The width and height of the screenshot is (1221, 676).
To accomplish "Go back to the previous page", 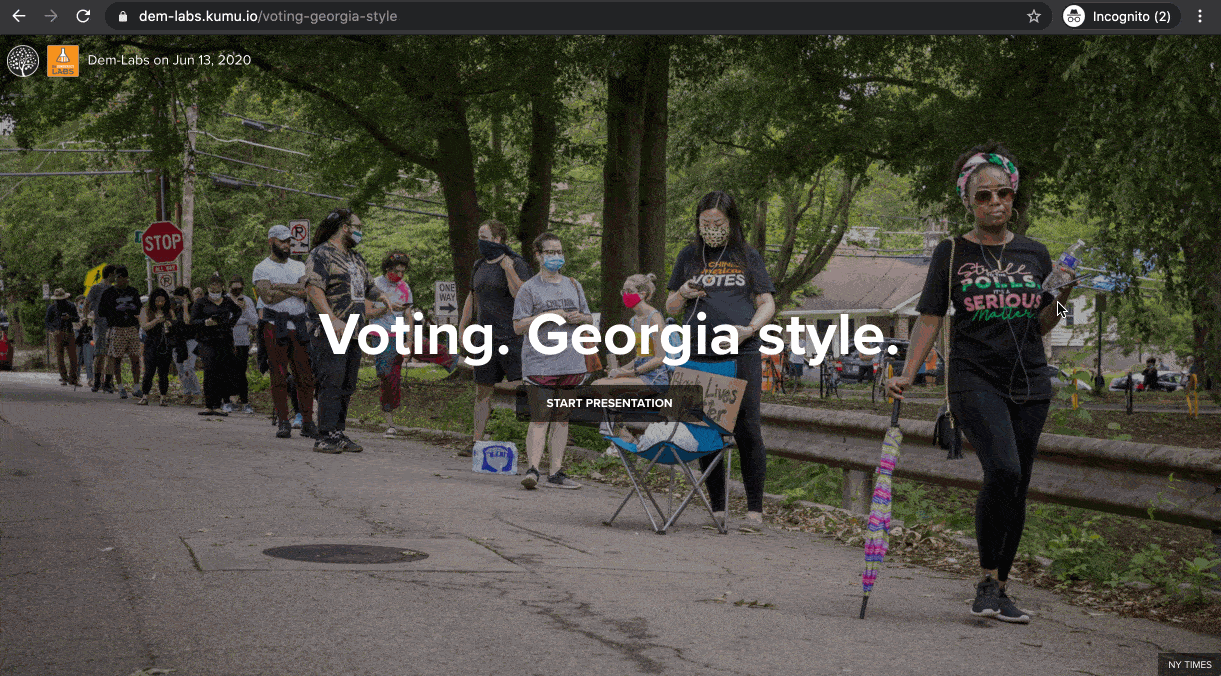I will point(19,16).
